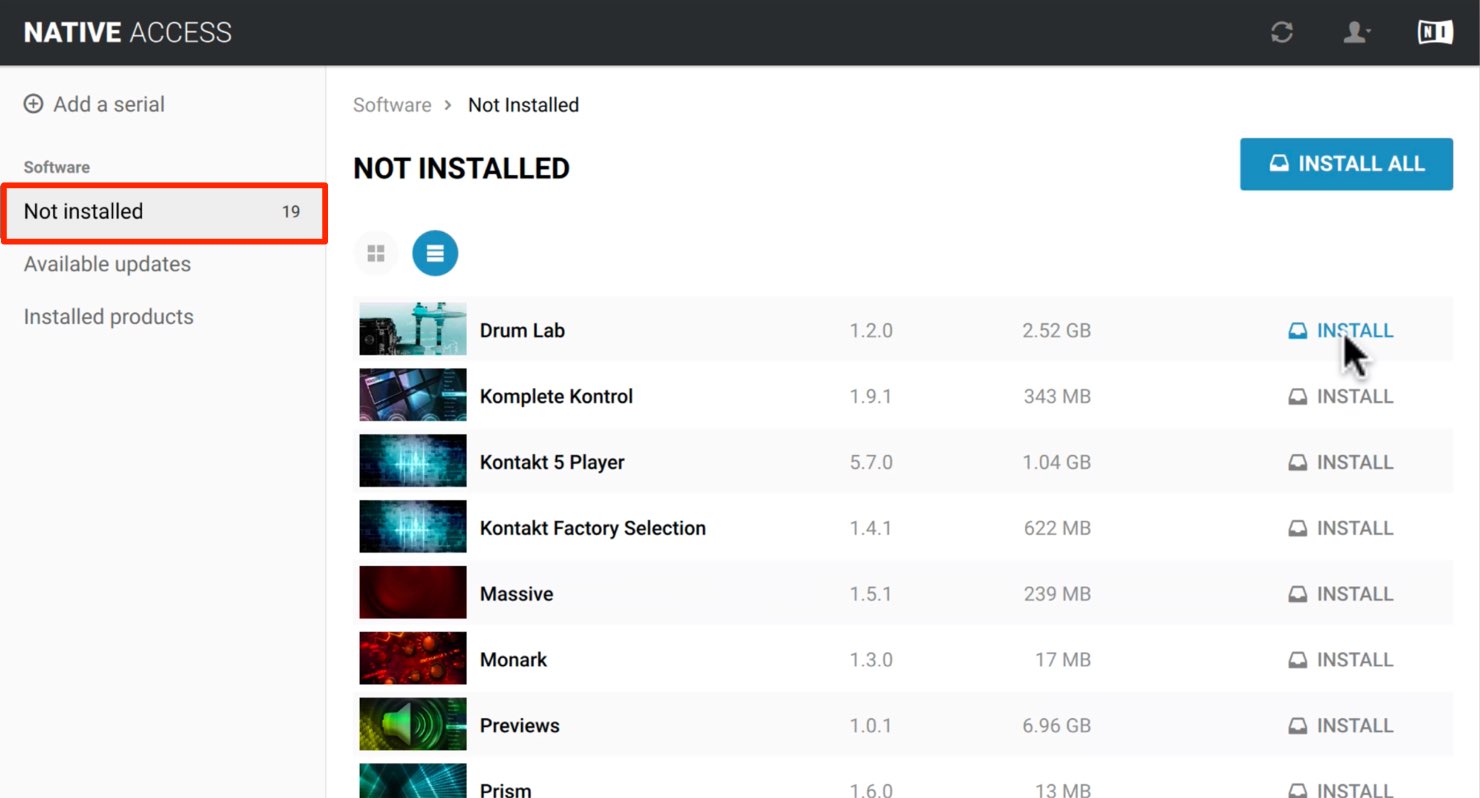1480x798 pixels.
Task: Click the Massive product name
Action: [x=516, y=594]
